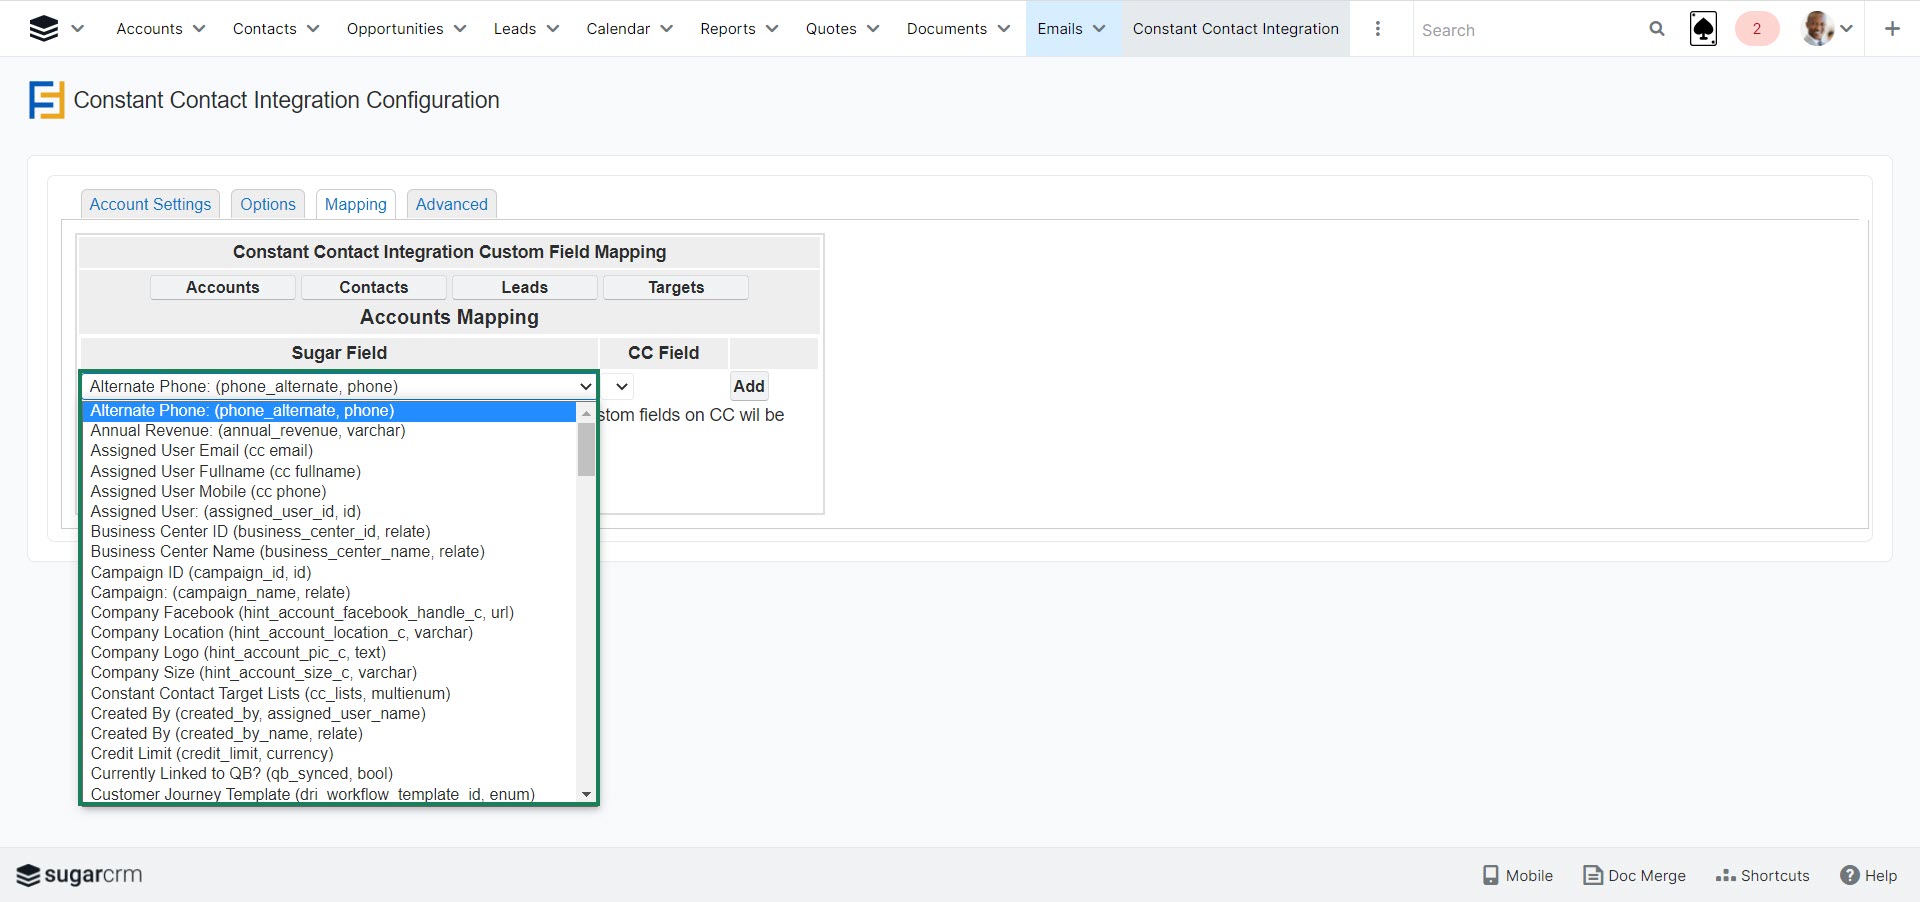This screenshot has width=1920, height=902.
Task: Click the Add mapping button
Action: point(748,386)
